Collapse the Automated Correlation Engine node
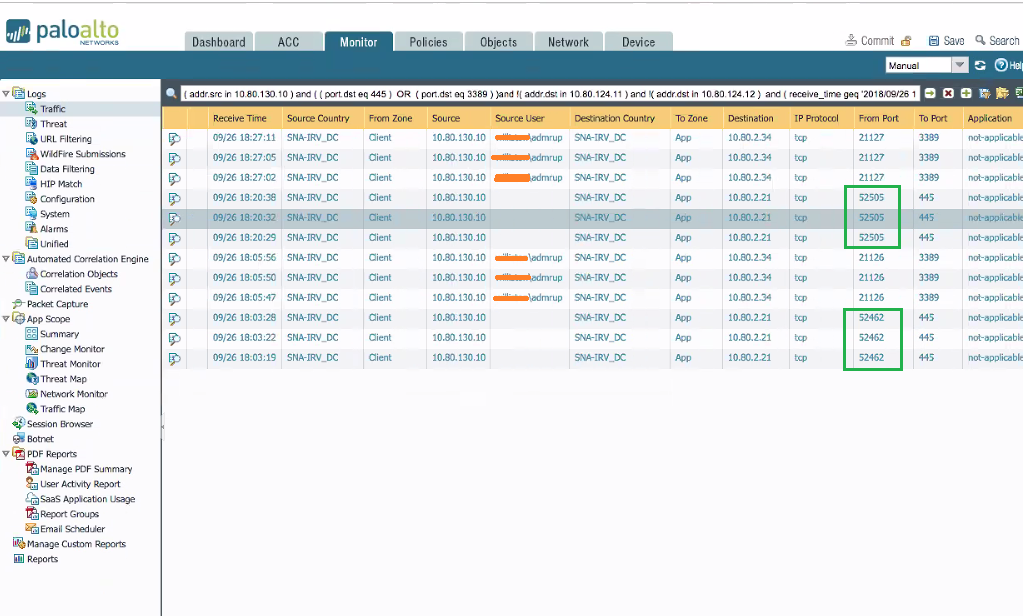 click(6, 259)
